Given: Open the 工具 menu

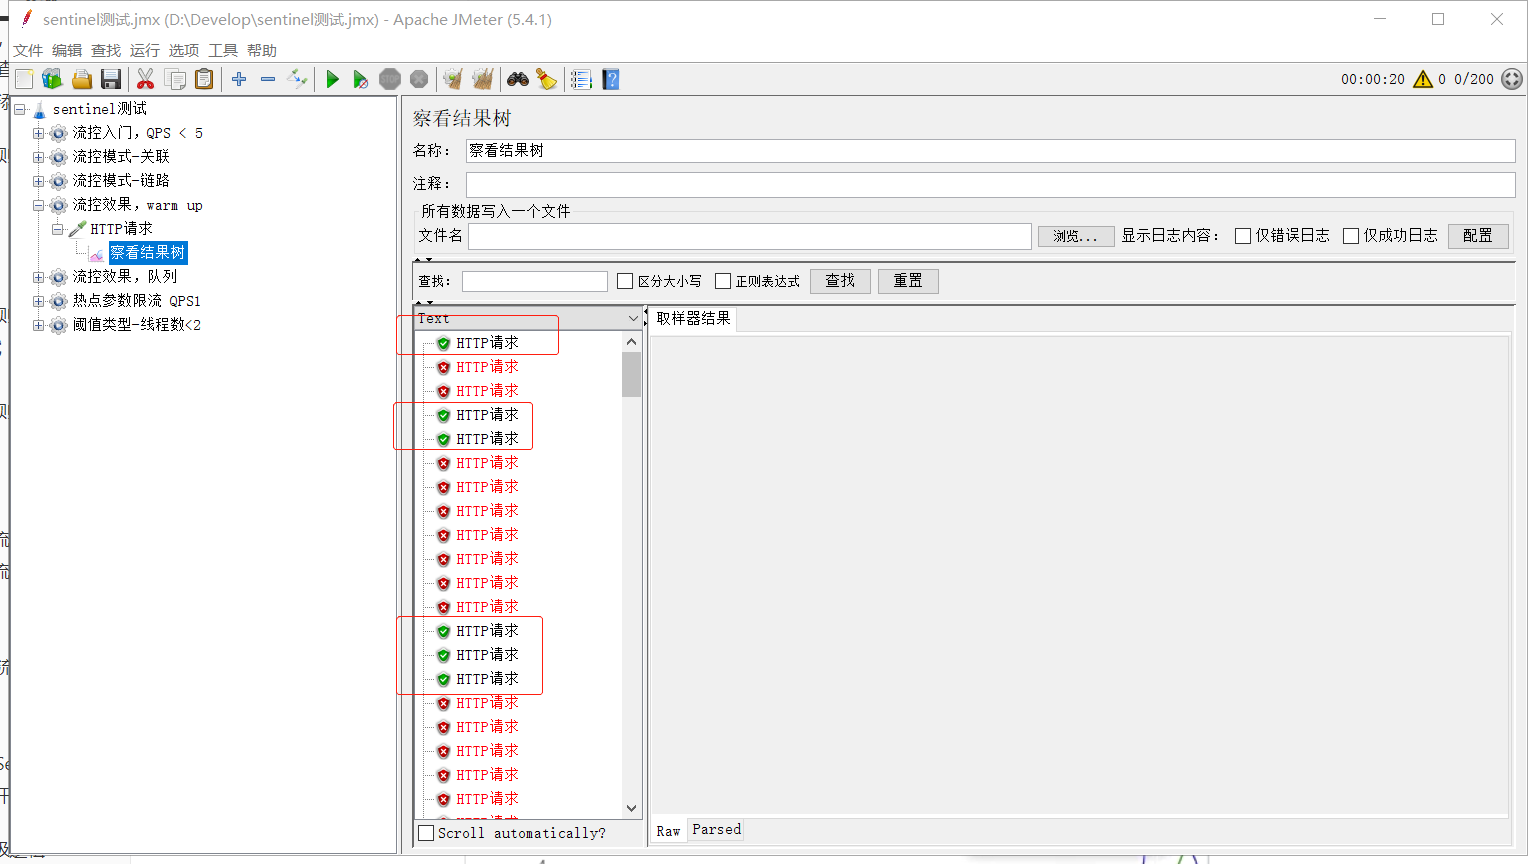Looking at the screenshot, I should pyautogui.click(x=223, y=51).
